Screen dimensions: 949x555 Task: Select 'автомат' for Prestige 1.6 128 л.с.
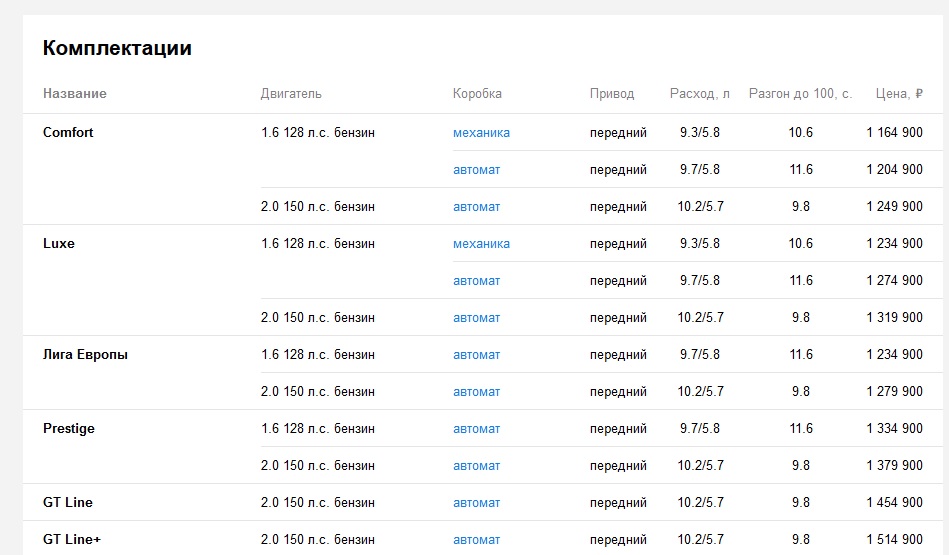coord(476,429)
